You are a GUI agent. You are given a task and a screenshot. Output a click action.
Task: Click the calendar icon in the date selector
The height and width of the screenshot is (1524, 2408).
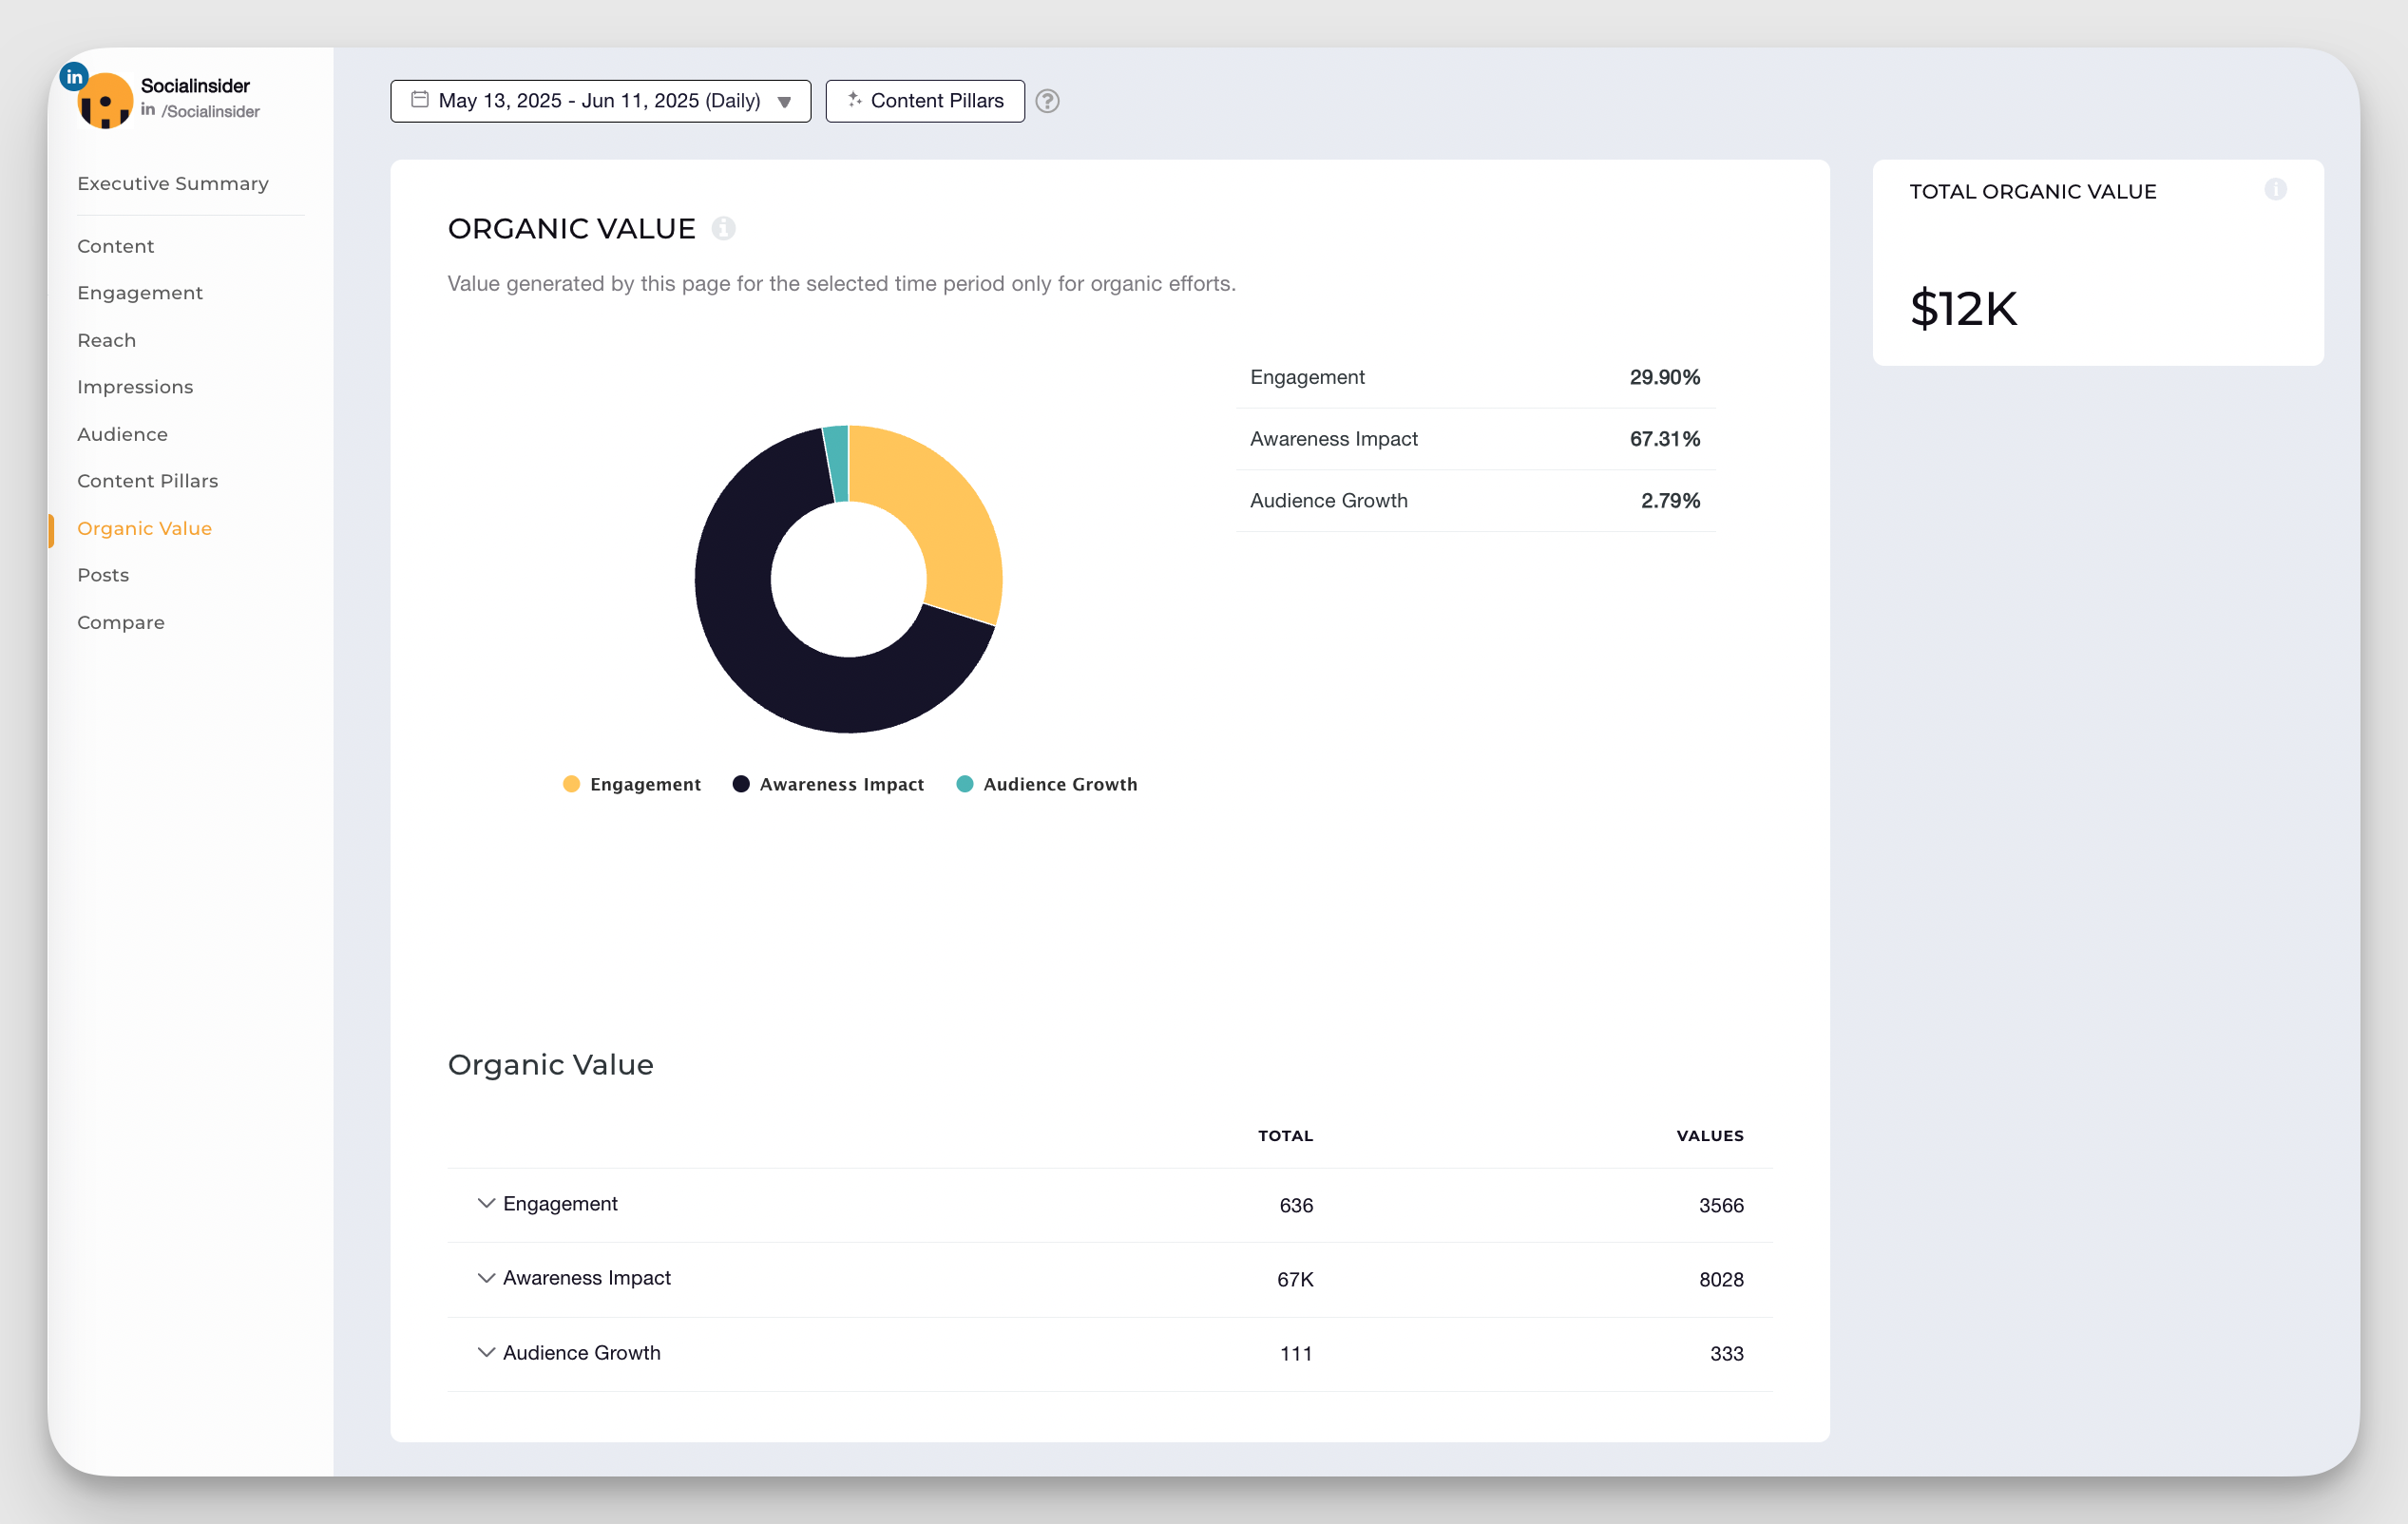(x=421, y=100)
